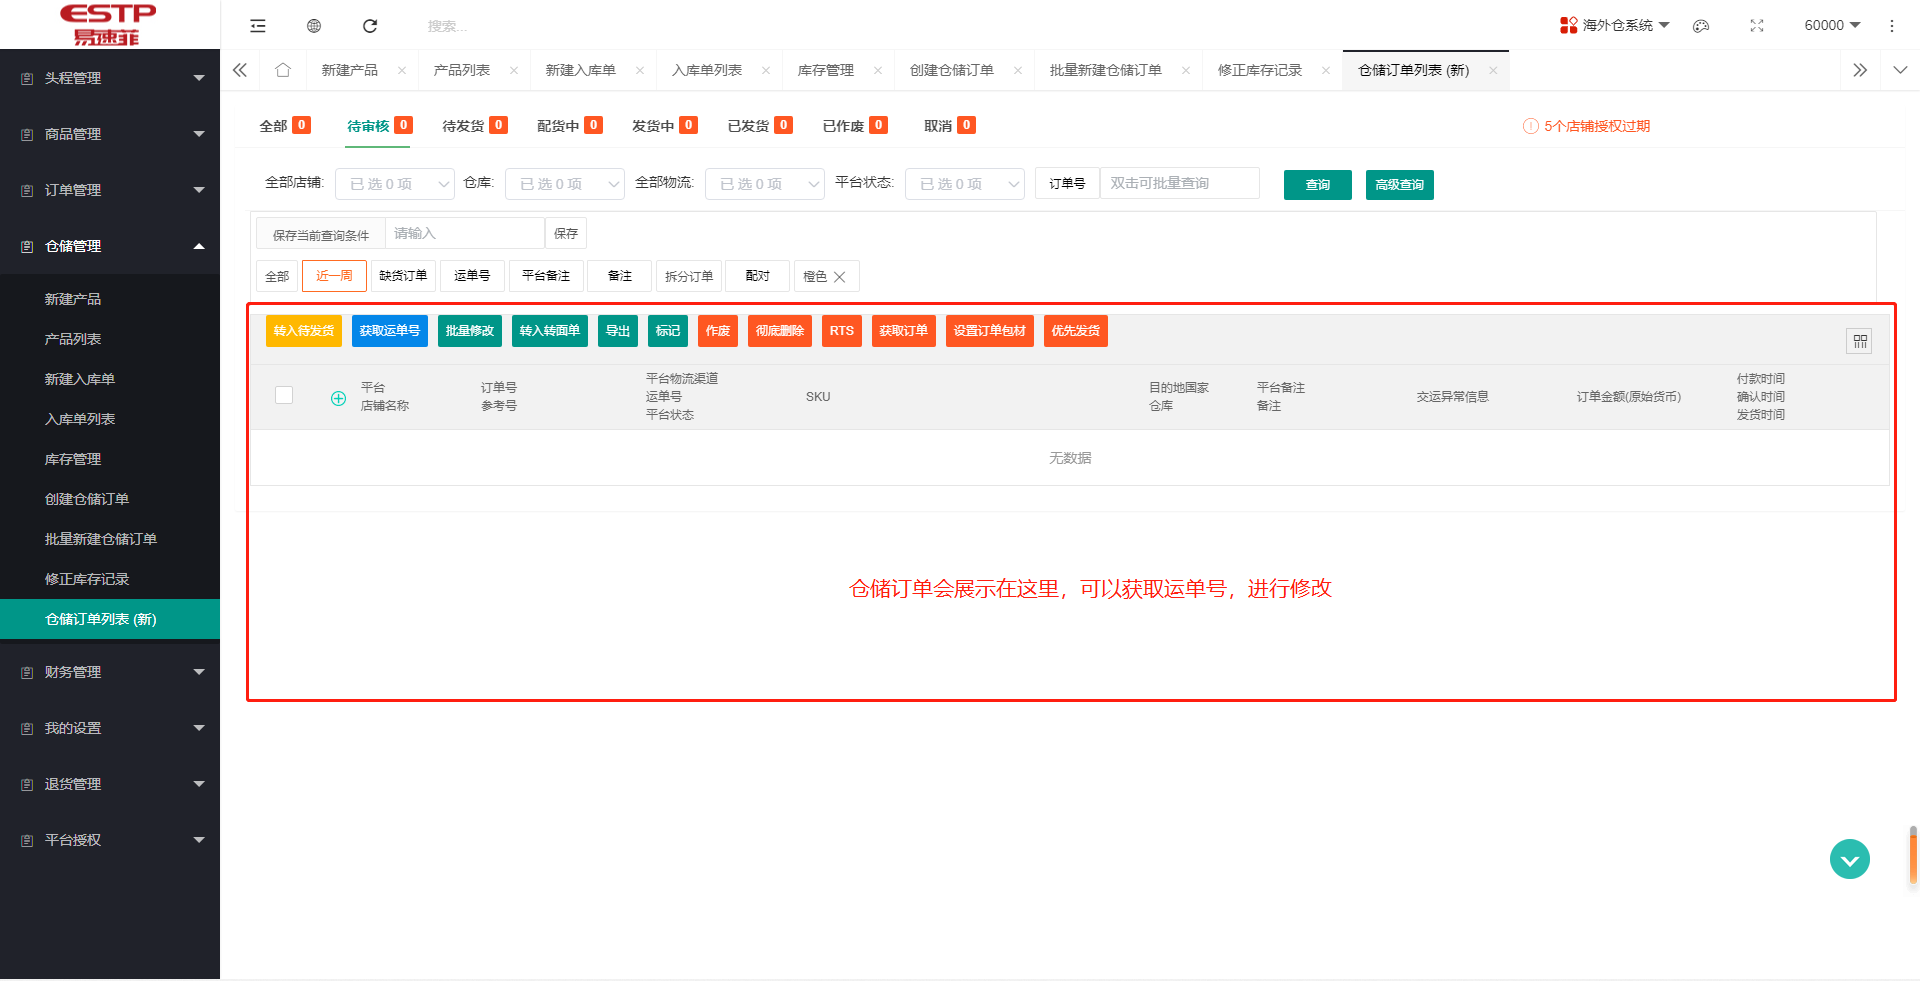Screen dimensions: 1920x981
Task: Click the 查询 search button
Action: (1317, 184)
